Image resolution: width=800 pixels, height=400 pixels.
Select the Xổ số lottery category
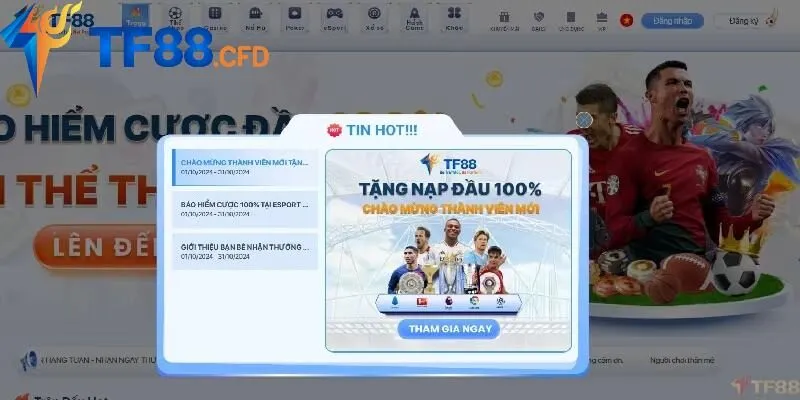374,18
